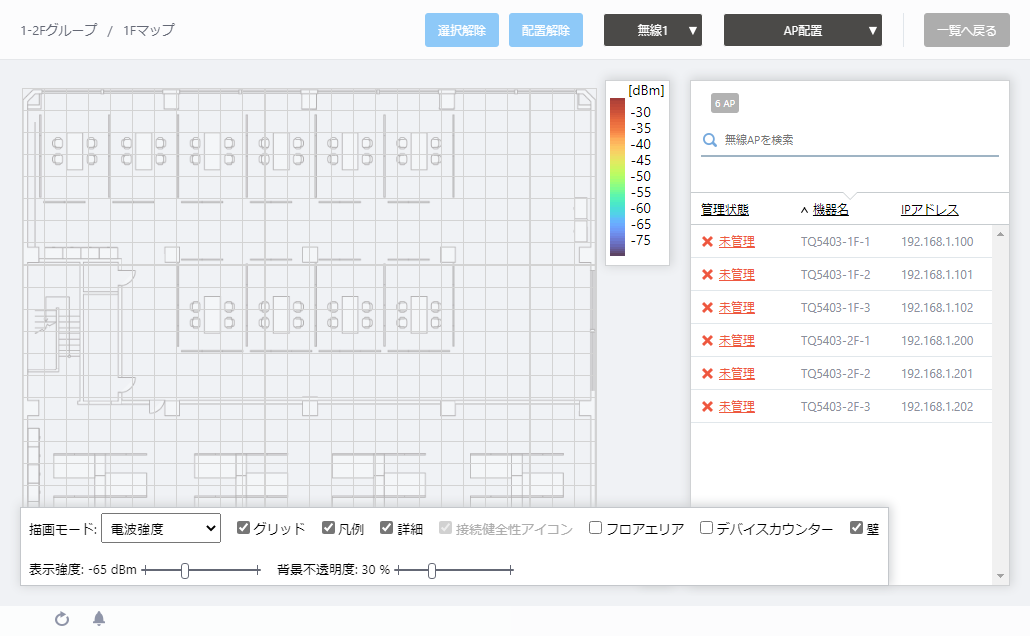The height and width of the screenshot is (636, 1030).
Task: Click the magnifier icon in AP search
Action: (710, 141)
